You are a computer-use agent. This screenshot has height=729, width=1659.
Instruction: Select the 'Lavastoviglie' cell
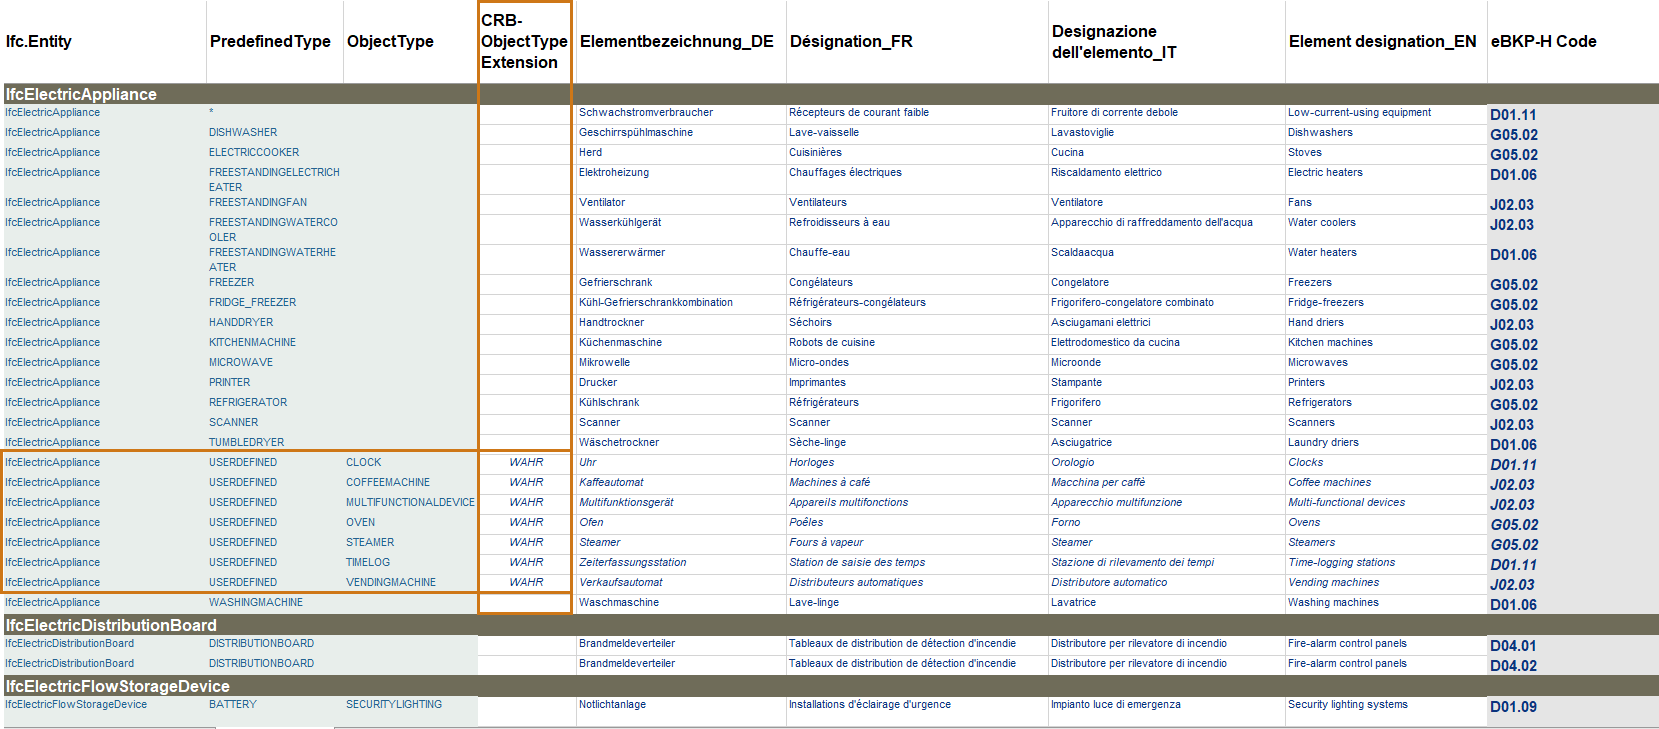(1082, 132)
